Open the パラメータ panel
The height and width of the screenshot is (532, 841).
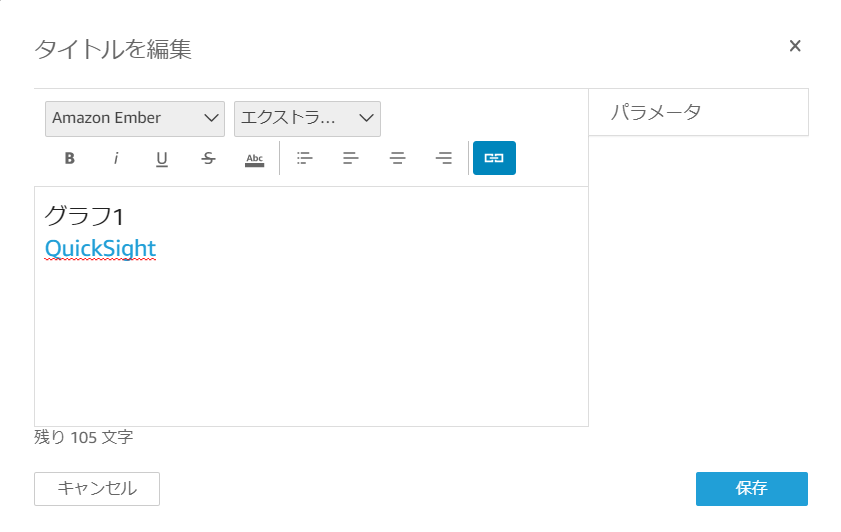tap(698, 112)
